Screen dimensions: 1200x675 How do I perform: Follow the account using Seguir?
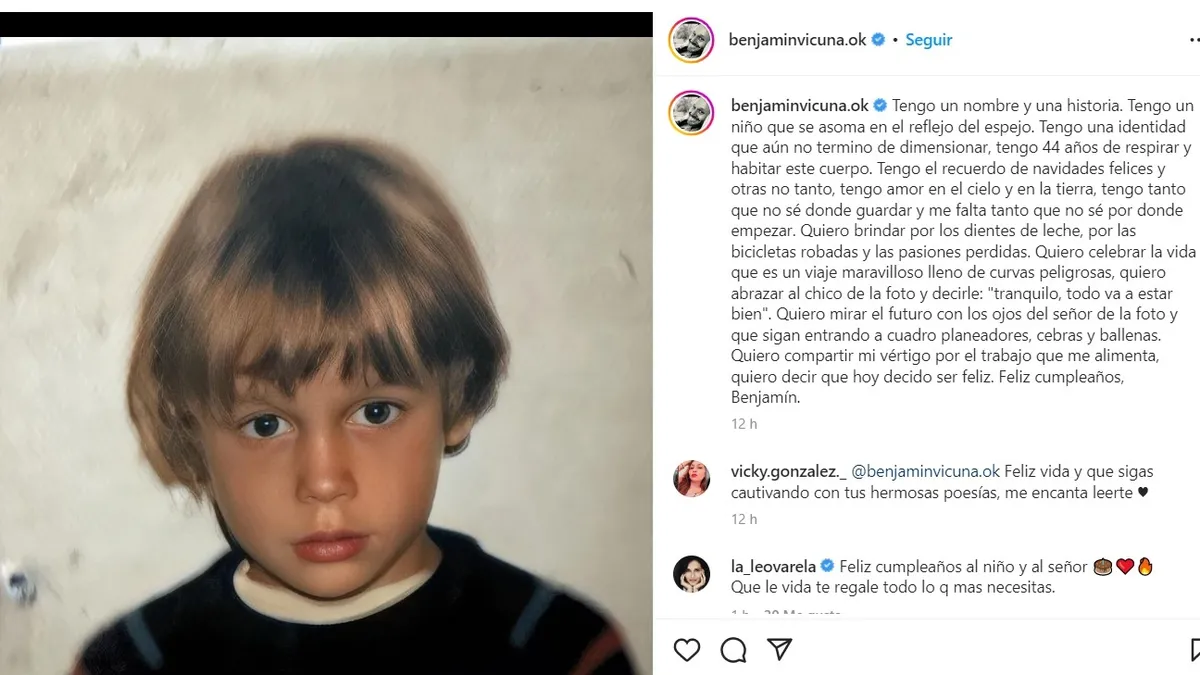[x=928, y=40]
